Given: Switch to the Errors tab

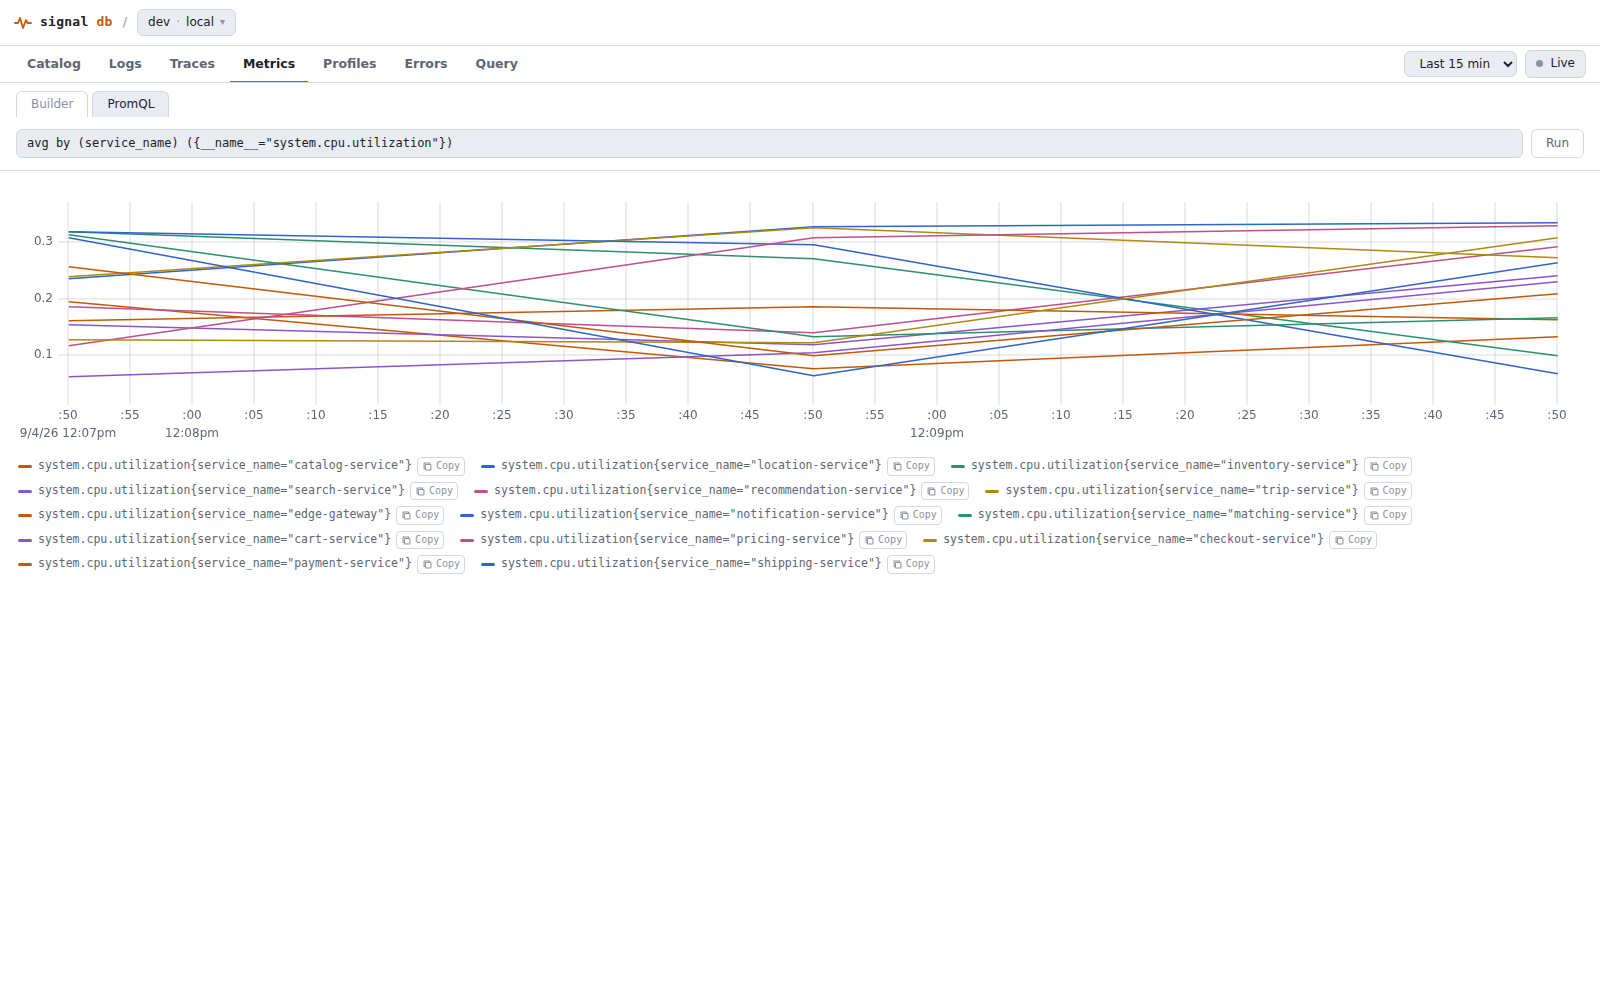Looking at the screenshot, I should (x=426, y=64).
